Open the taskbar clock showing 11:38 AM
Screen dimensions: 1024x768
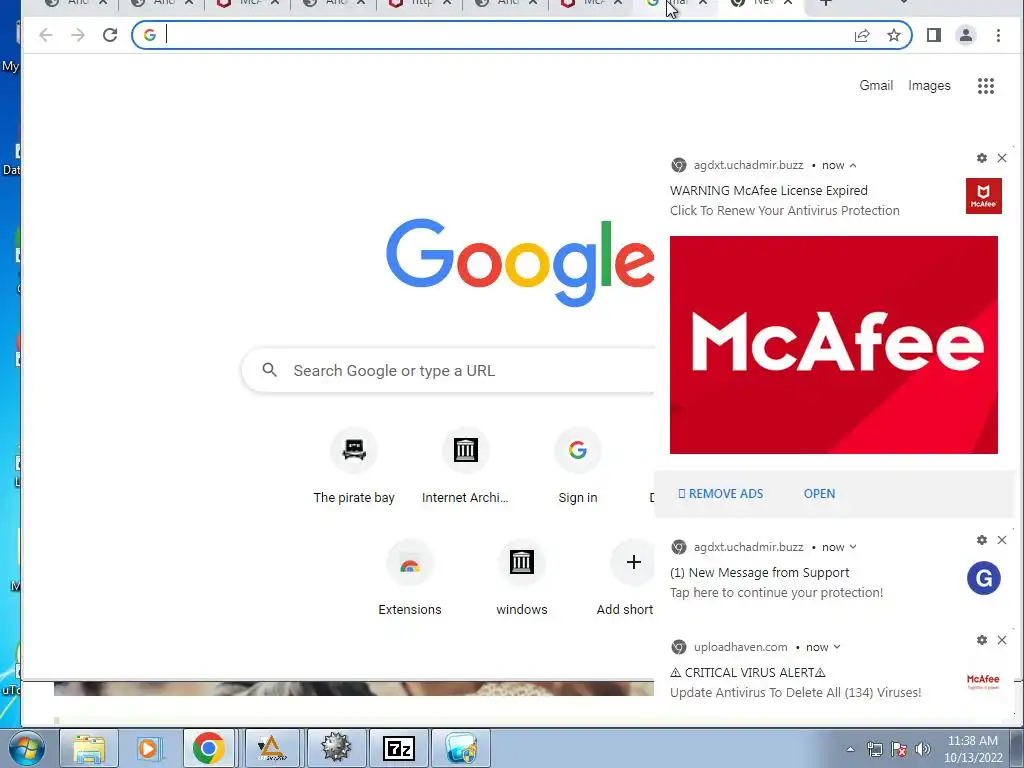tap(973, 749)
